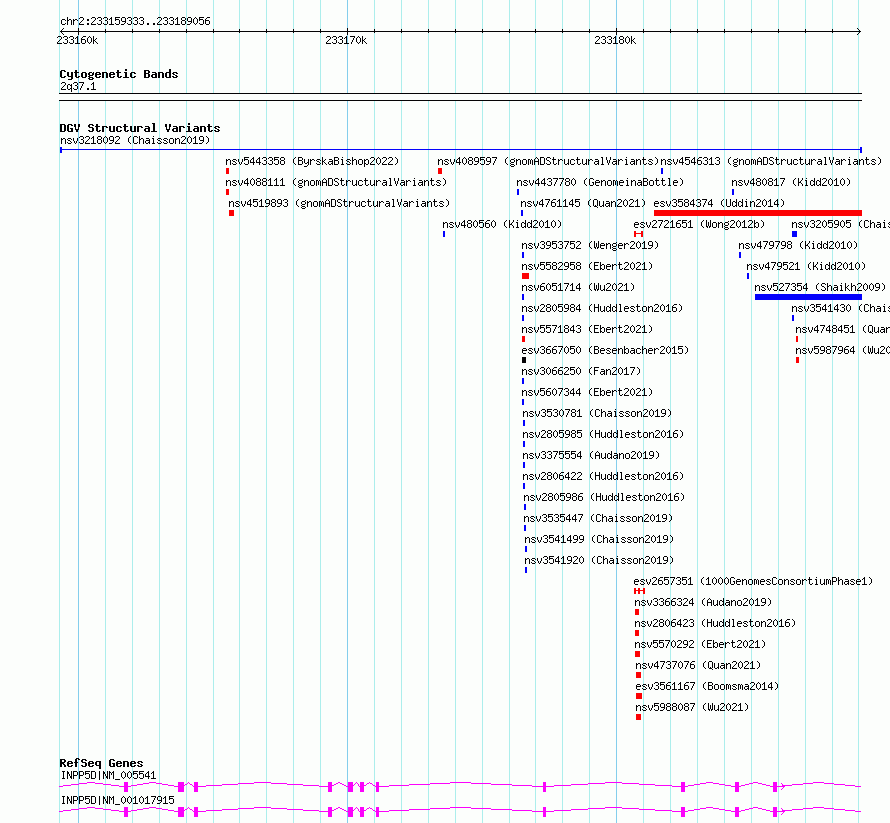Viewport: 890px width, 823px height.
Task: Click nsv527354 (Shaikh2009) label
Action: pyautogui.click(x=820, y=287)
